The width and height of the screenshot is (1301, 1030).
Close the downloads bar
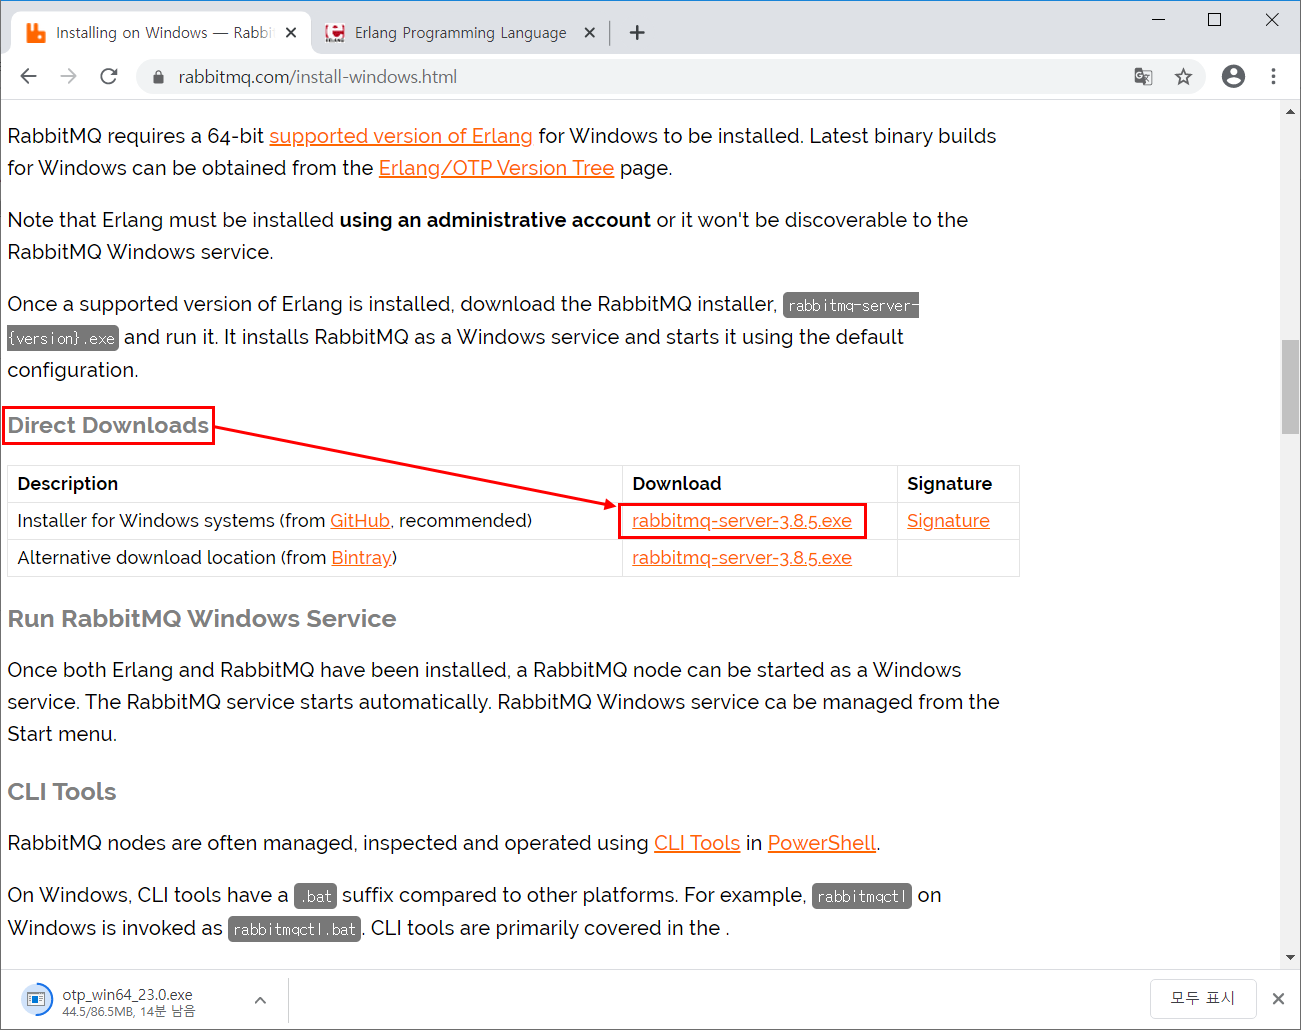[x=1278, y=998]
